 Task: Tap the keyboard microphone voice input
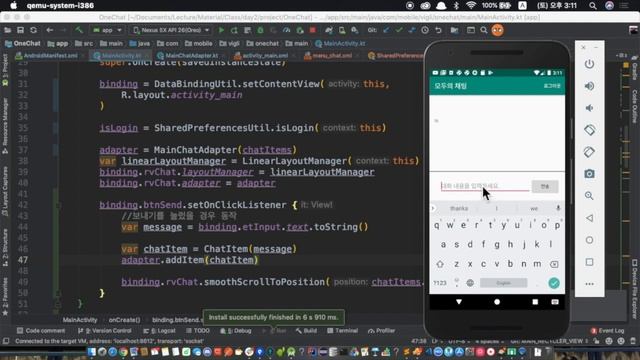558,208
